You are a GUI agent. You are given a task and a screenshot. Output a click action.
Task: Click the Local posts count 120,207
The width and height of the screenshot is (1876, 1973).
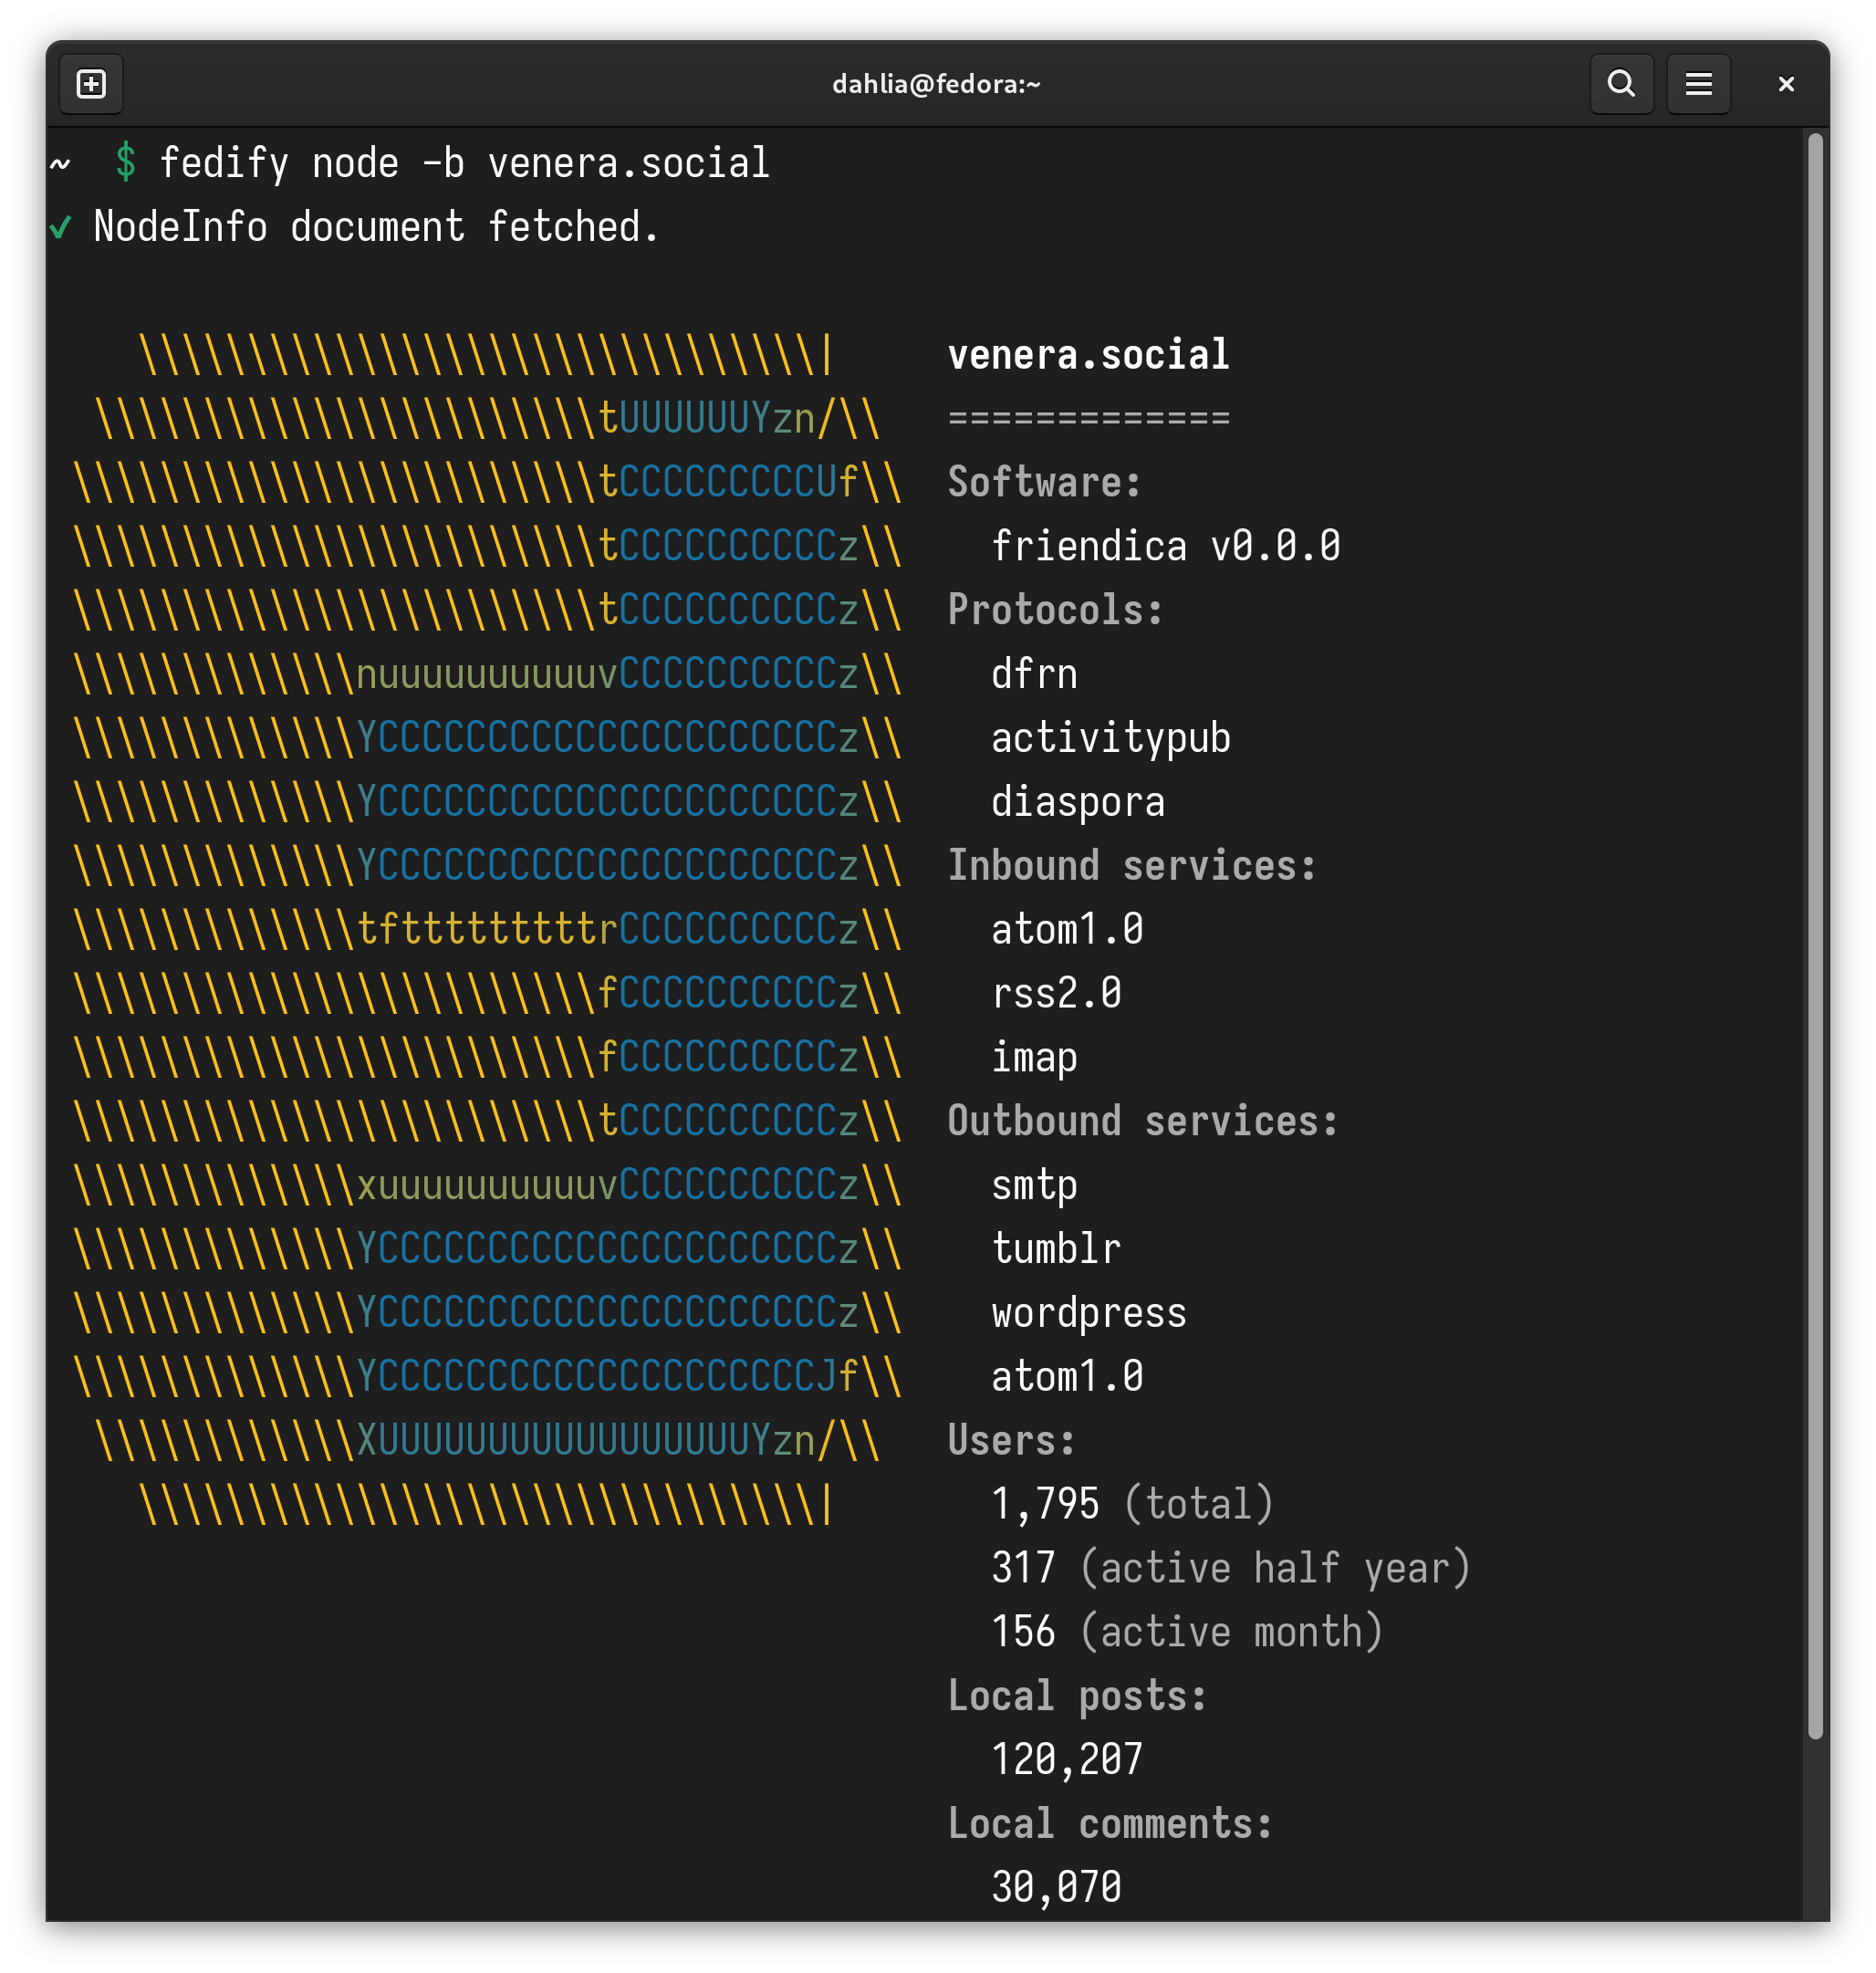pos(1066,1760)
